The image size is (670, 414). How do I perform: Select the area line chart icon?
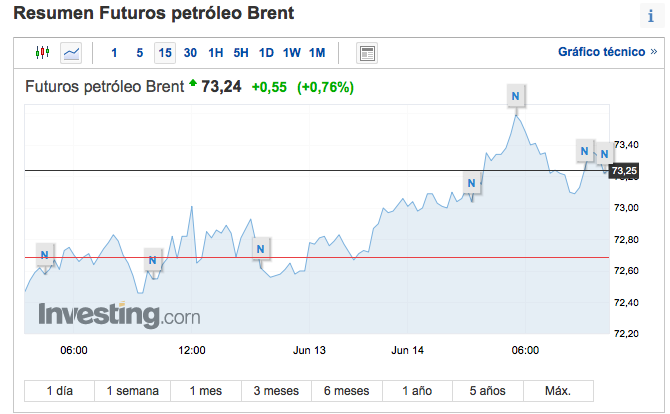coord(72,53)
